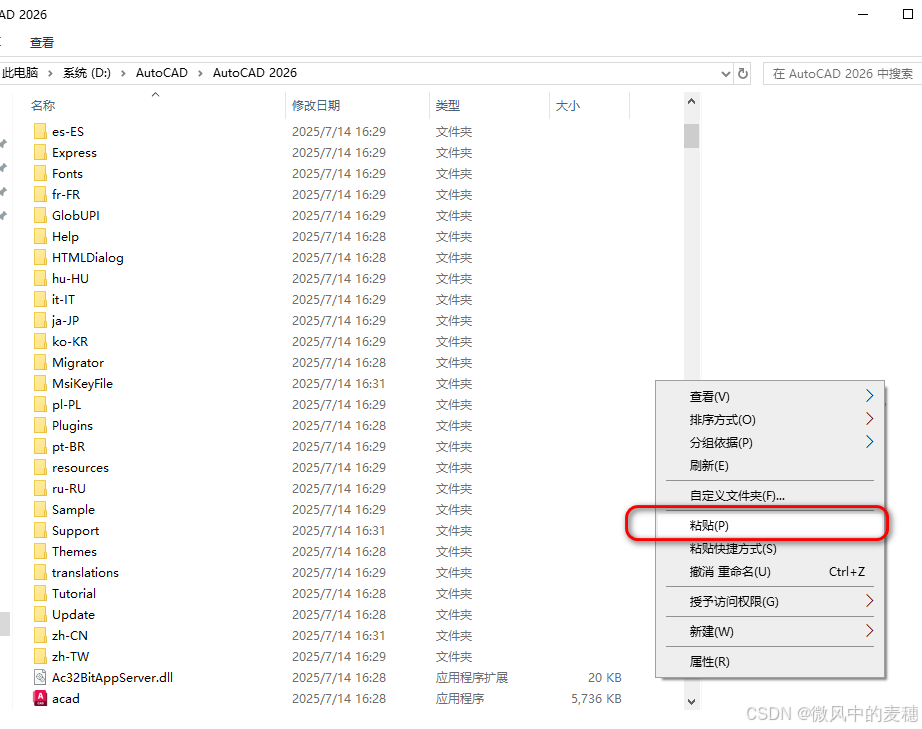Screen dimensions: 922x729
Task: Click the Express folder icon
Action: [40, 152]
